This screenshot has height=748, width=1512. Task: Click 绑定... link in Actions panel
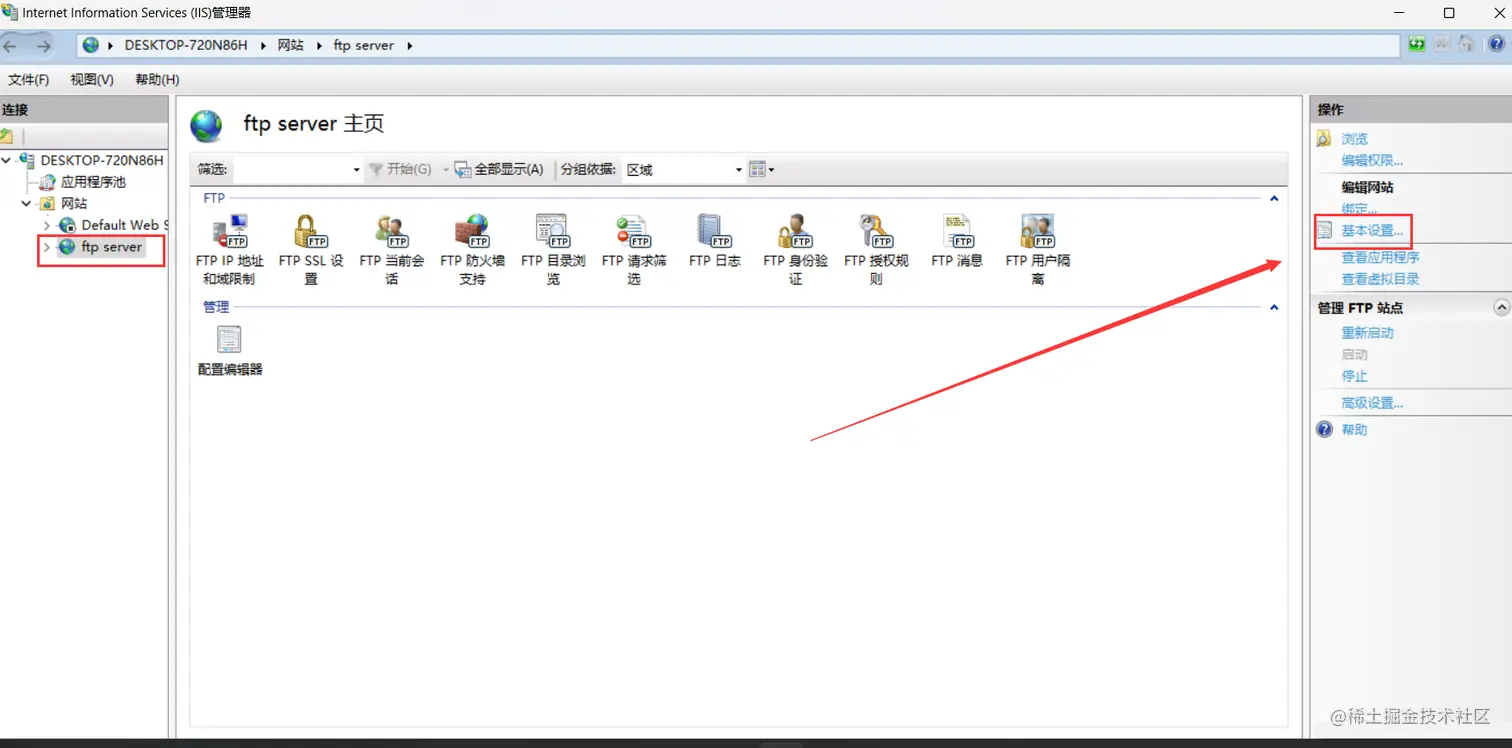1359,208
